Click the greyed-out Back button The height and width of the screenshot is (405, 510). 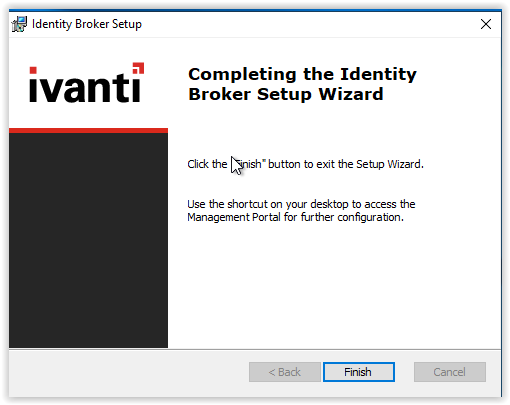click(x=285, y=372)
